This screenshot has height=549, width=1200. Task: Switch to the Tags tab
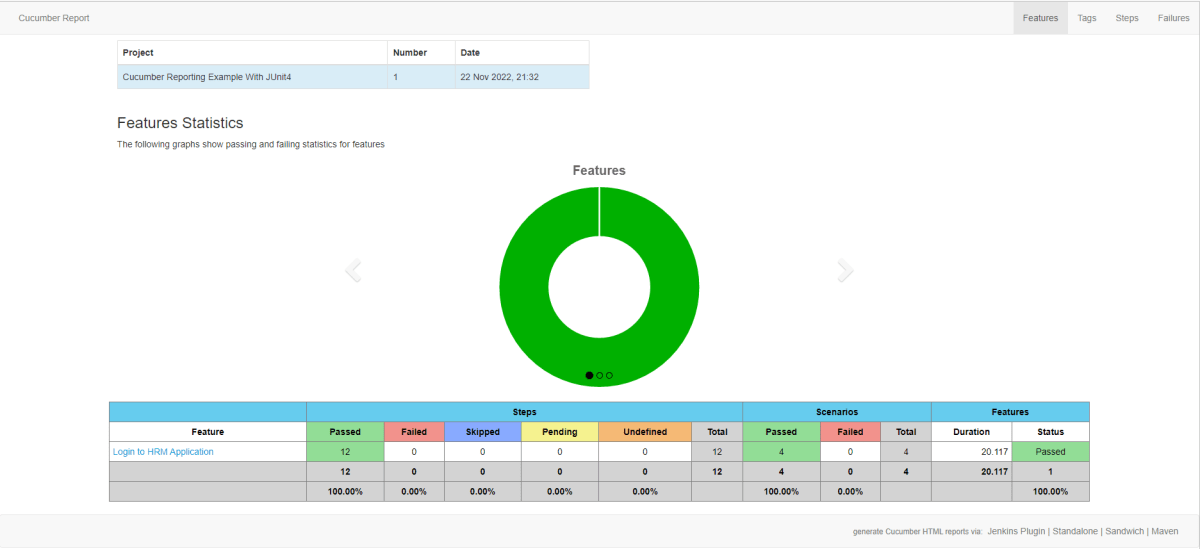tap(1086, 18)
